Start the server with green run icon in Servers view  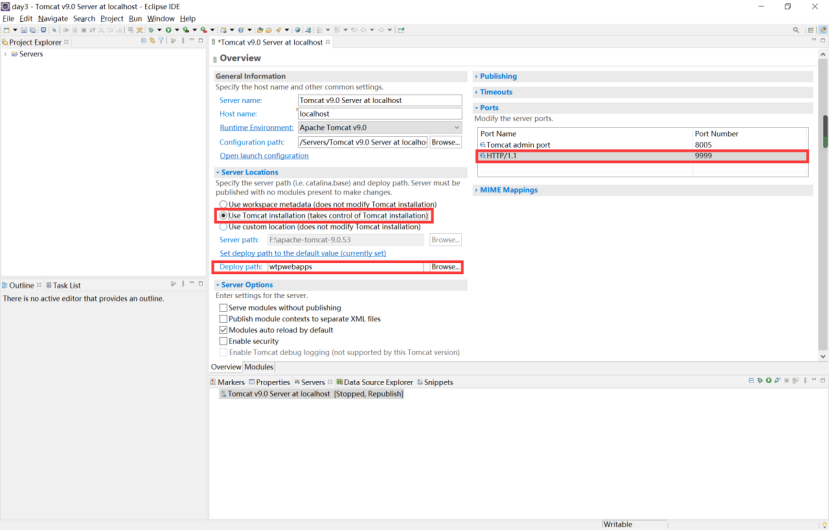pyautogui.click(x=769, y=380)
